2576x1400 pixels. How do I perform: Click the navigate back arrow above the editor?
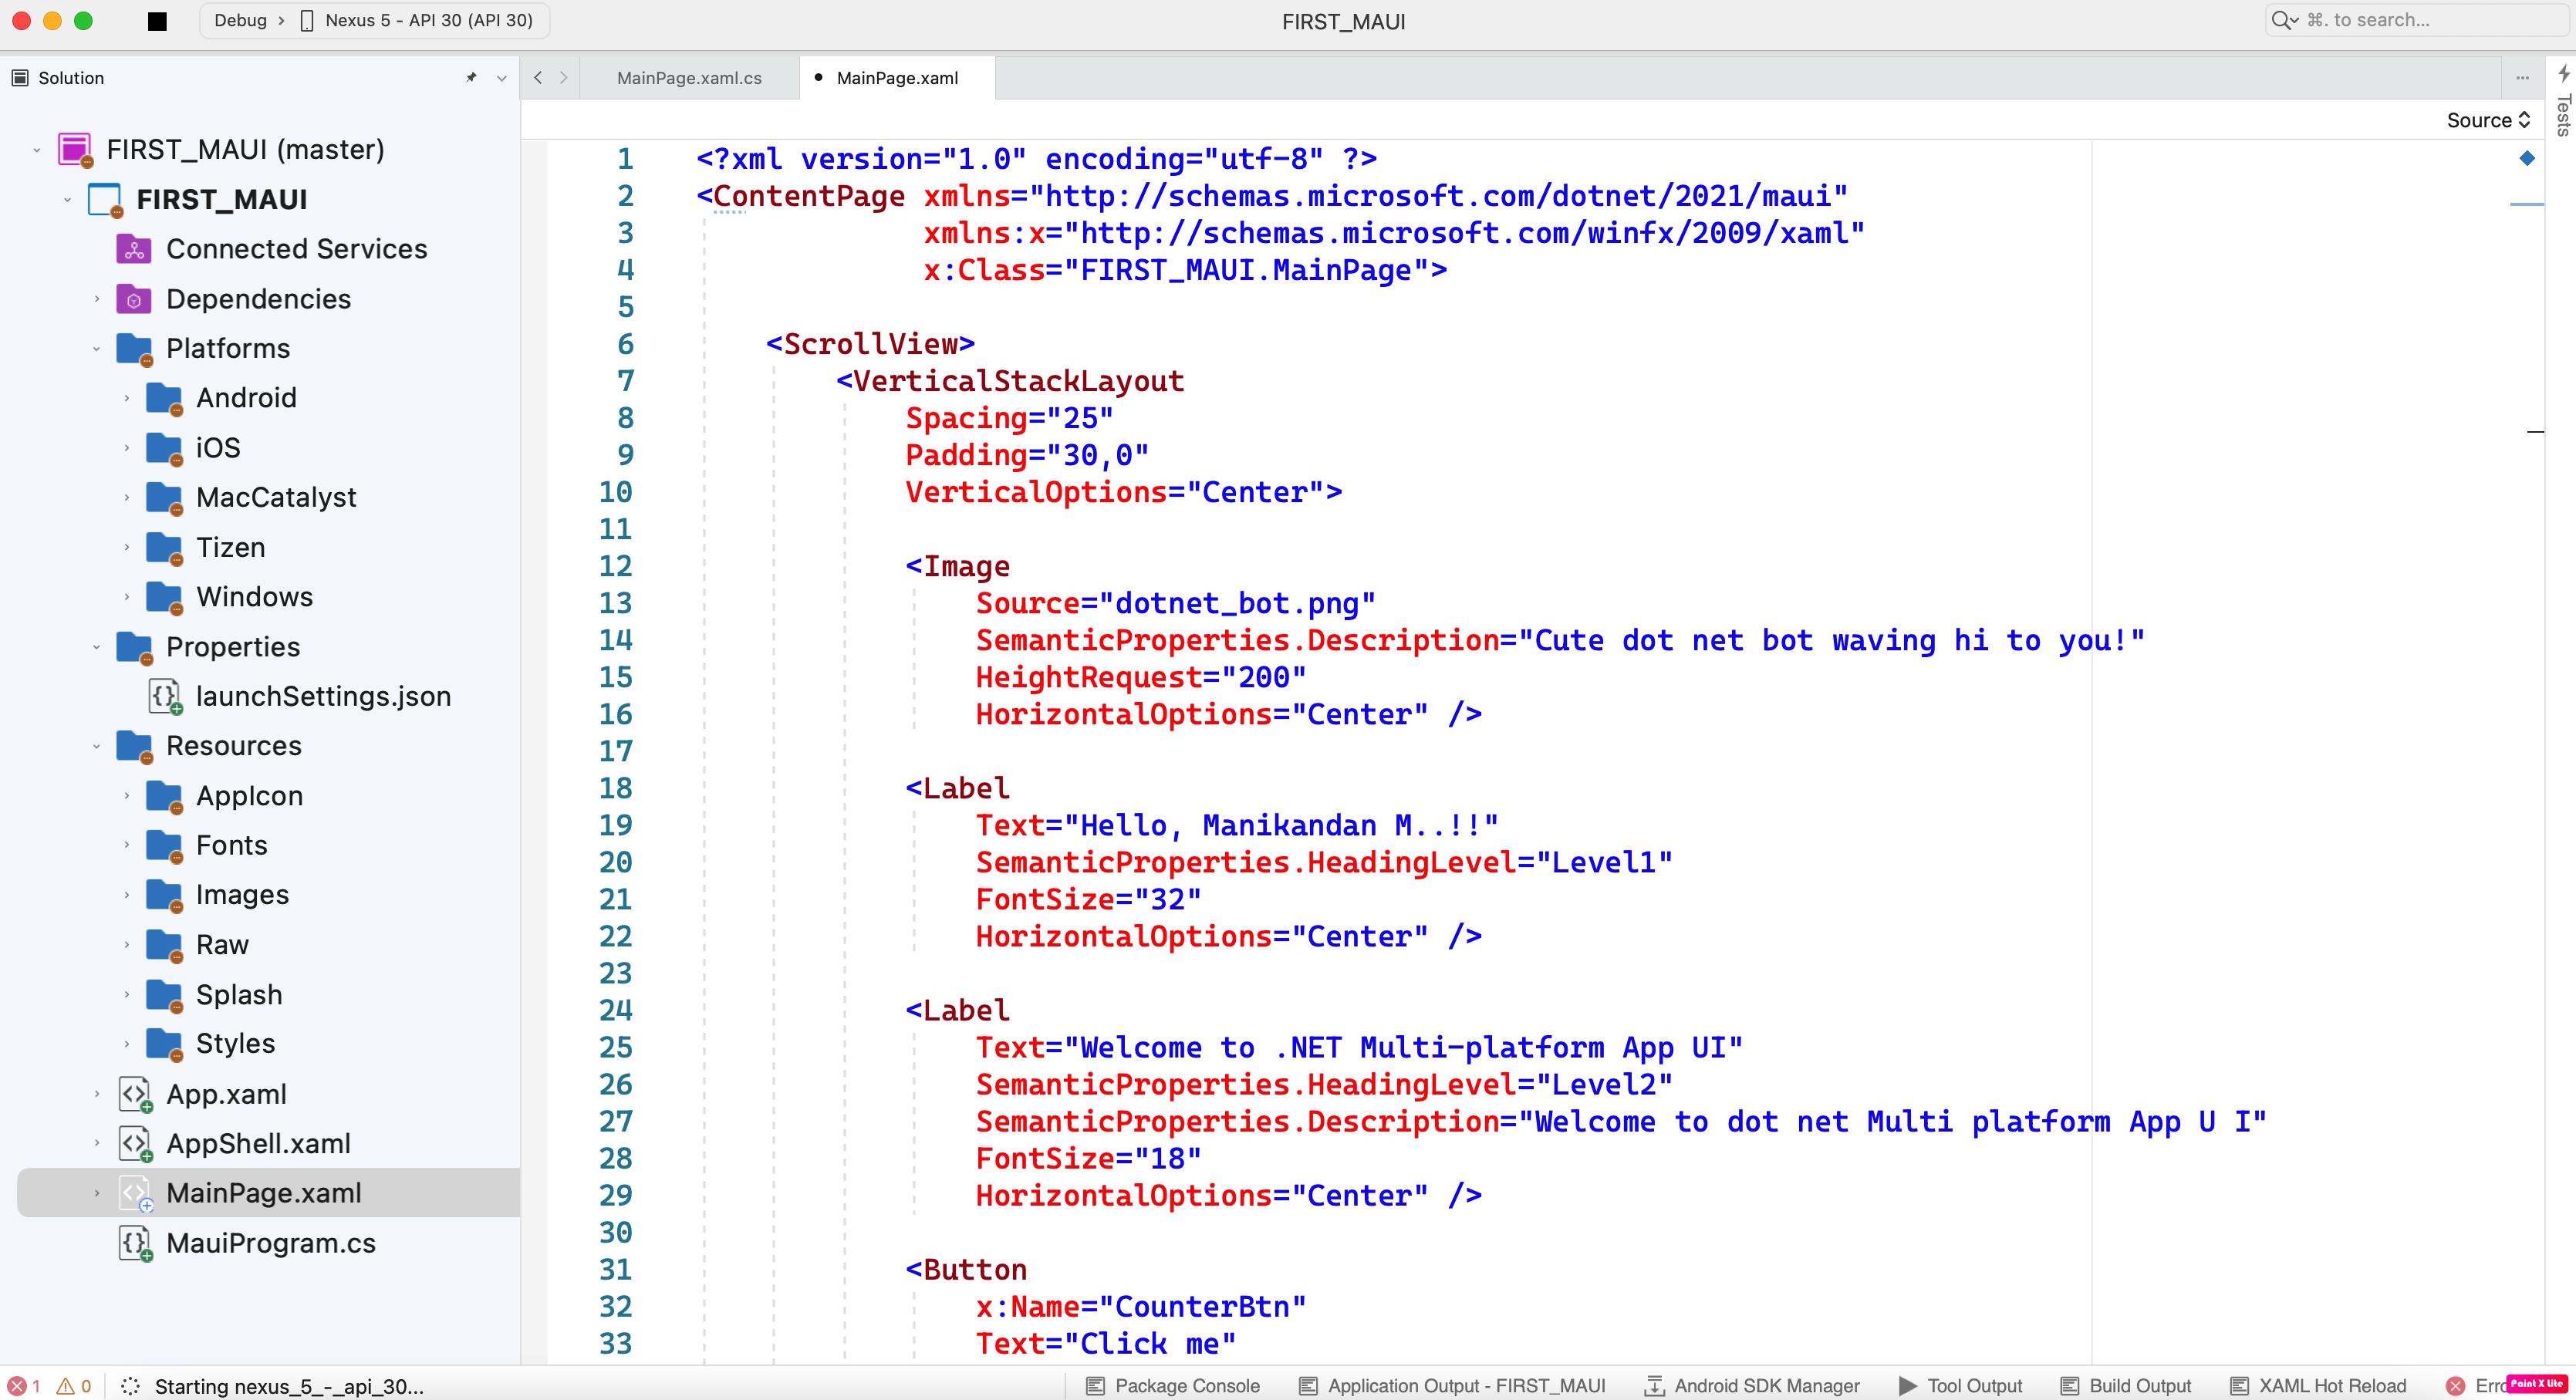[x=538, y=77]
